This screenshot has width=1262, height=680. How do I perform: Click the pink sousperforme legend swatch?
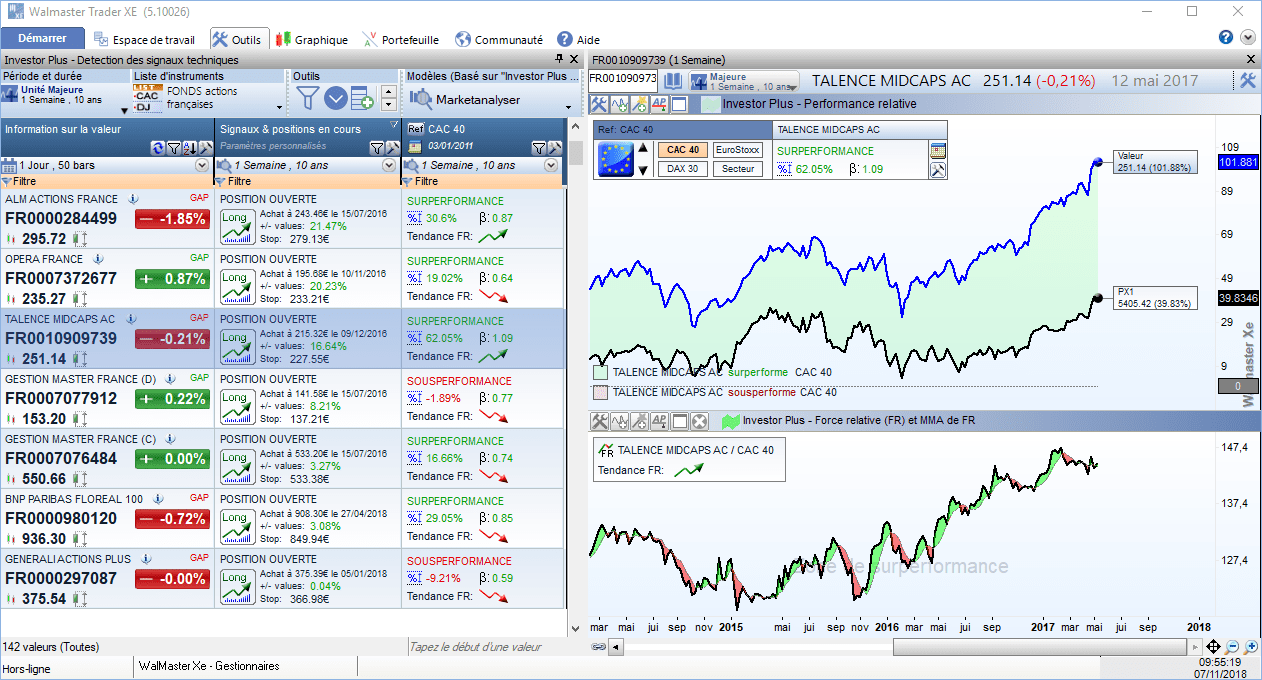[600, 393]
